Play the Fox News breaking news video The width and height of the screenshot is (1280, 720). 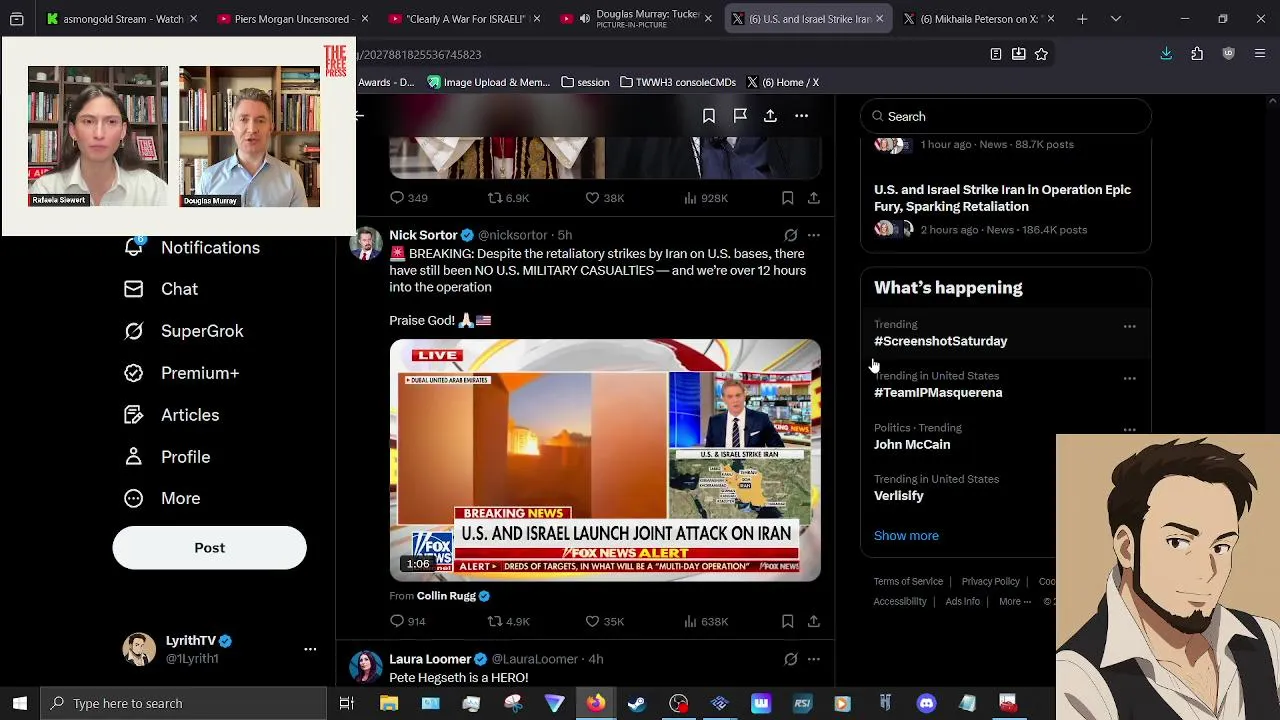[x=605, y=460]
